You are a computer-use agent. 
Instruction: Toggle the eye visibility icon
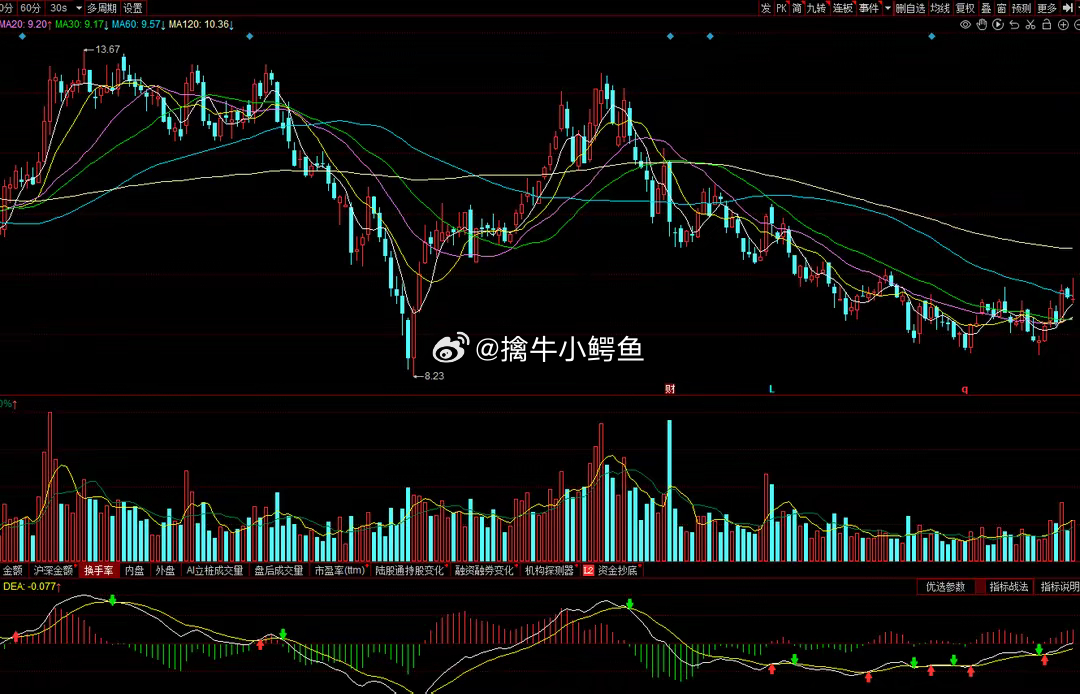[x=965, y=25]
